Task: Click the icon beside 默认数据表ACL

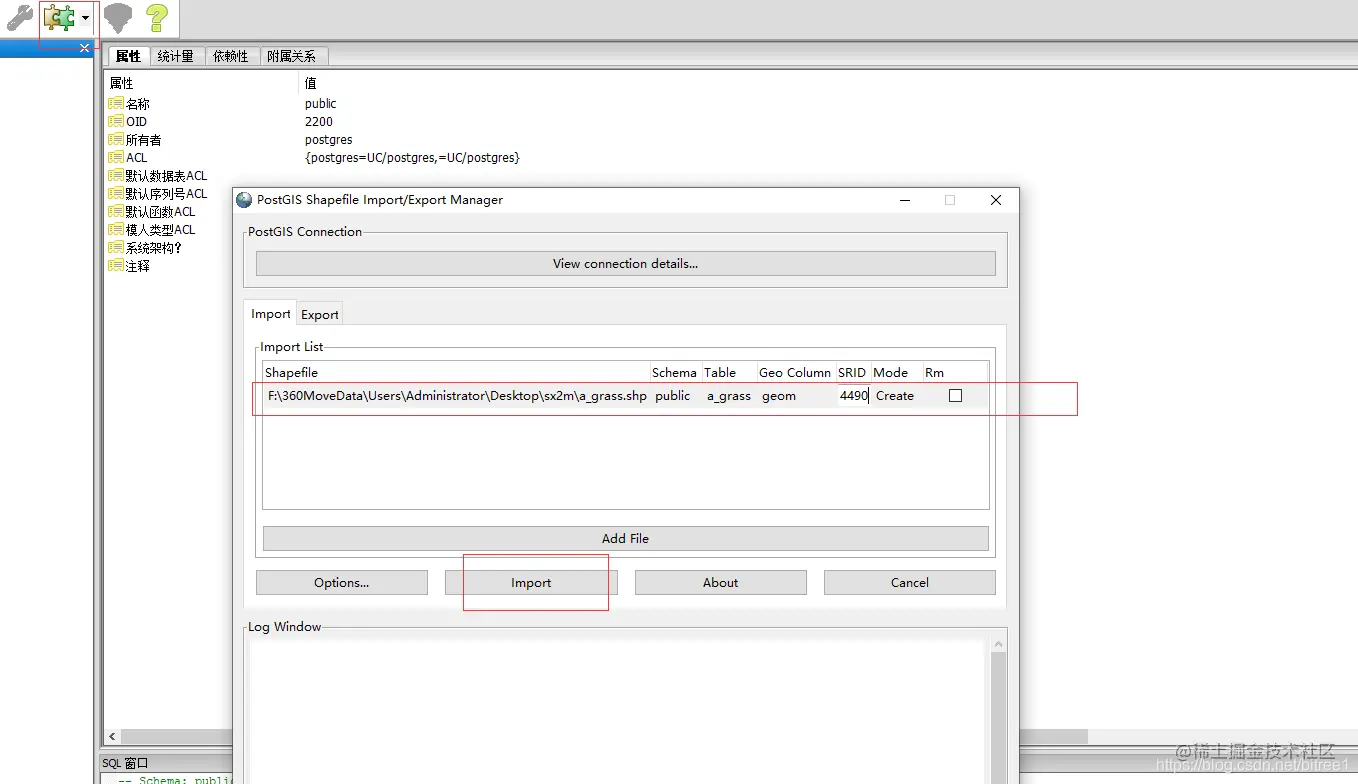Action: click(116, 175)
